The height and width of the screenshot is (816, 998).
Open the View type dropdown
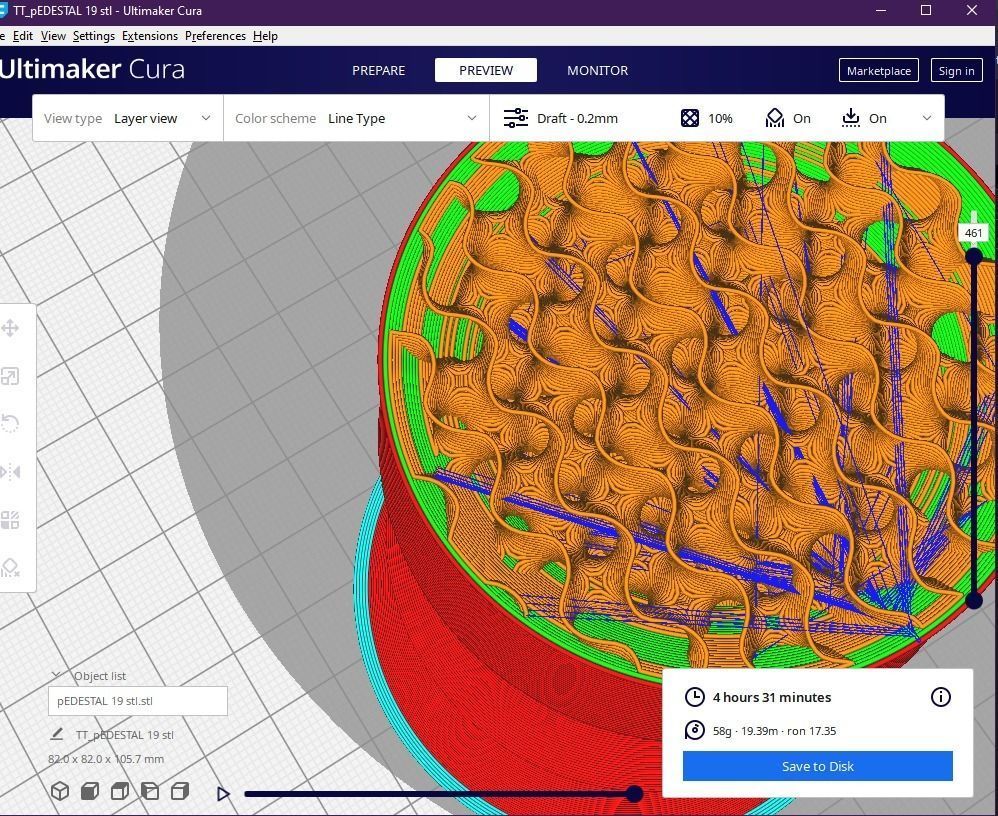click(x=128, y=118)
